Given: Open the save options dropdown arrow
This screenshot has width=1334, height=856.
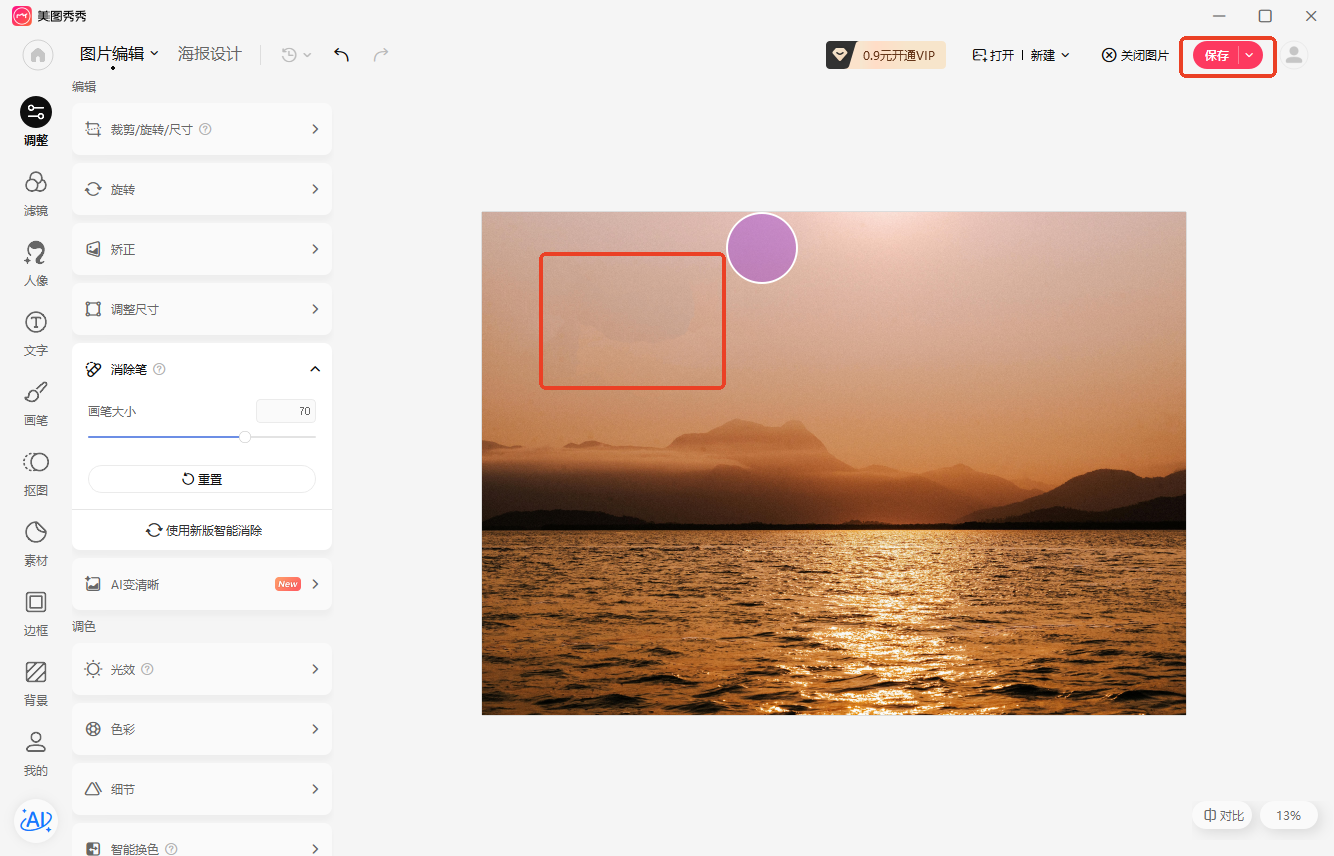Looking at the screenshot, I should pos(1250,56).
